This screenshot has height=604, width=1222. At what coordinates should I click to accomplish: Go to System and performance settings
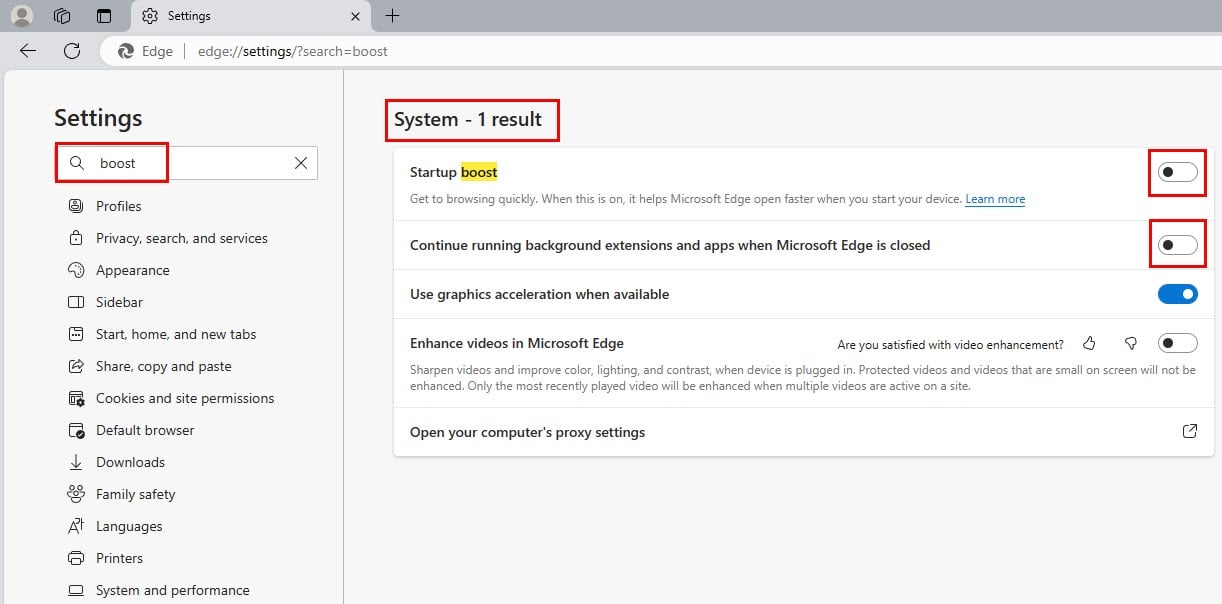tap(172, 590)
